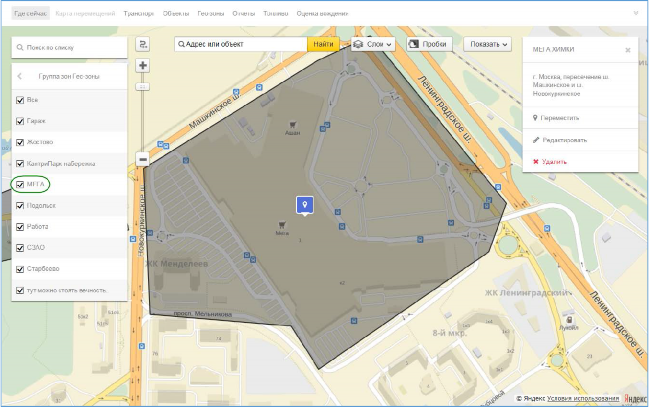Toggle the Пробки traffic button
This screenshot has width=649, height=407.
(429, 44)
